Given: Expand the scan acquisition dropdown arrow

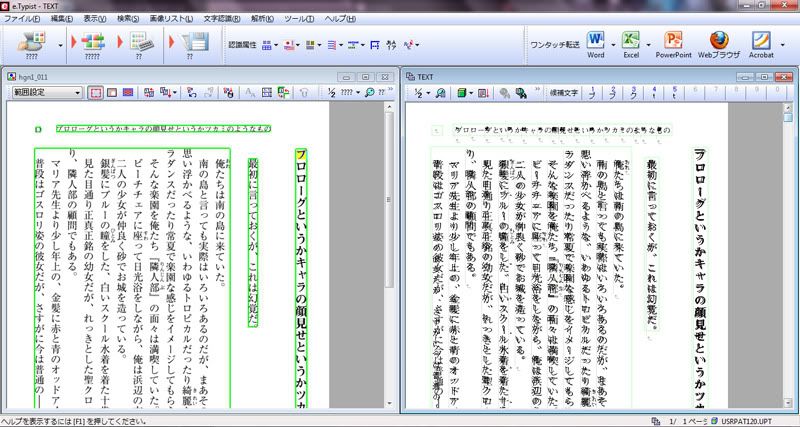Looking at the screenshot, I should [60, 45].
